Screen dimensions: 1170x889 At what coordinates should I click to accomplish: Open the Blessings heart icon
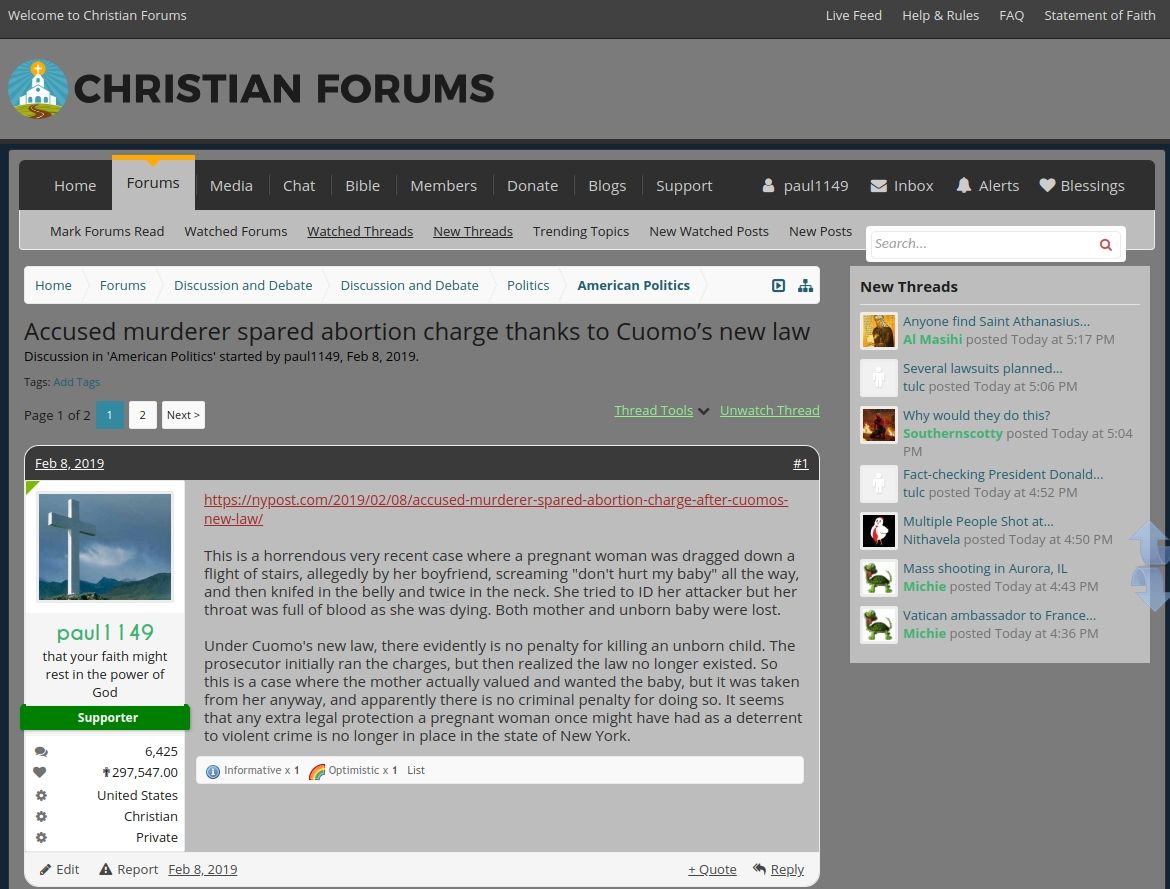[1046, 185]
